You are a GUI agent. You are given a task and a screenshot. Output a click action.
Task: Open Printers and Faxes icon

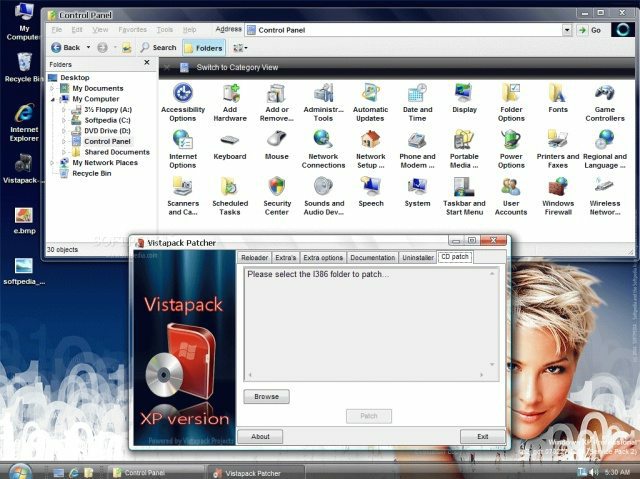(558, 149)
